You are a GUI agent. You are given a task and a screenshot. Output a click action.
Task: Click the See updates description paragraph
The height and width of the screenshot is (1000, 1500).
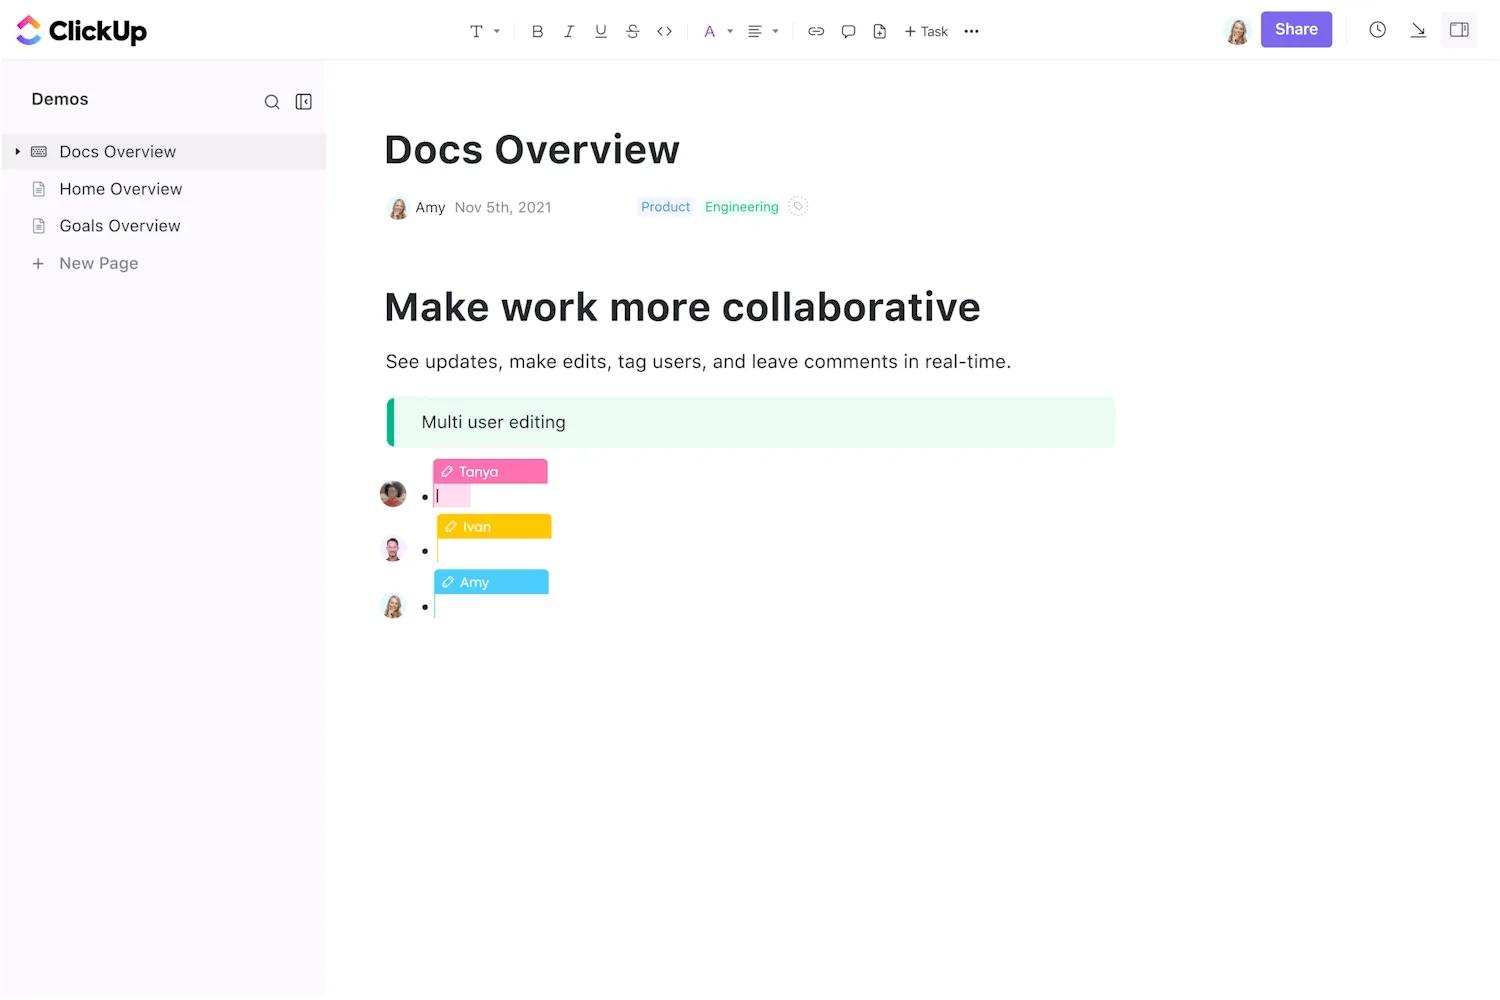[698, 362]
